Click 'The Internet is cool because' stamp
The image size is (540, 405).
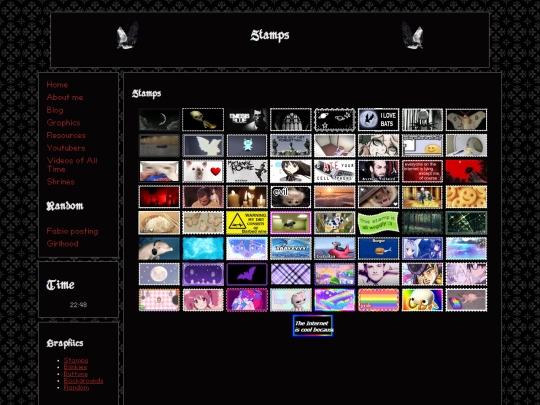(313, 325)
